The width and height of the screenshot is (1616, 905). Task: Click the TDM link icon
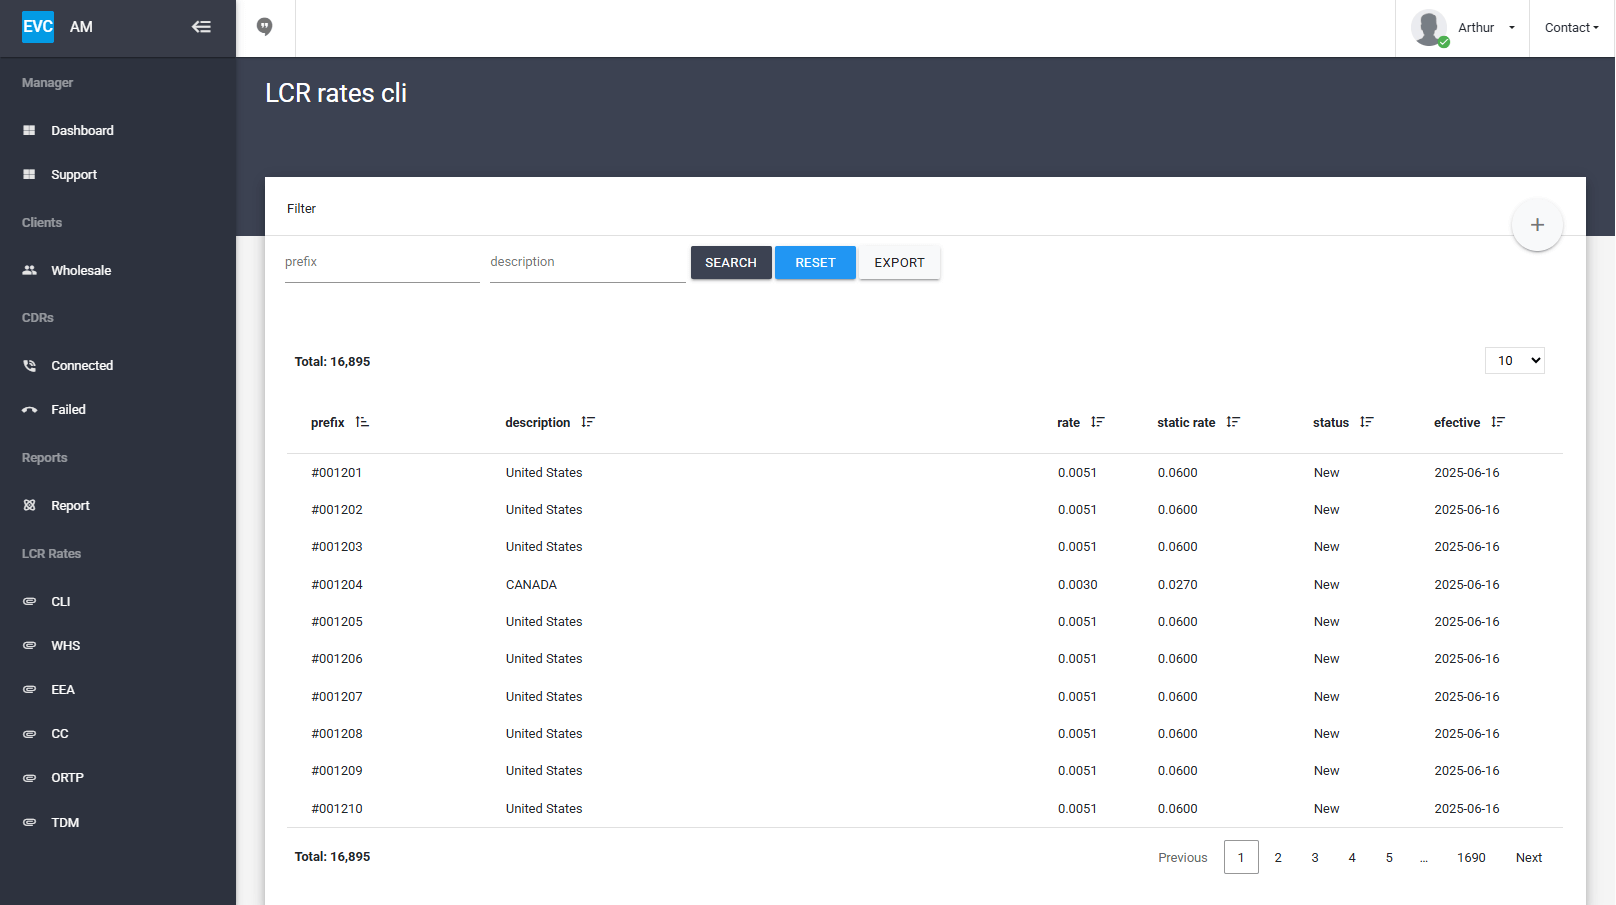pyautogui.click(x=29, y=822)
